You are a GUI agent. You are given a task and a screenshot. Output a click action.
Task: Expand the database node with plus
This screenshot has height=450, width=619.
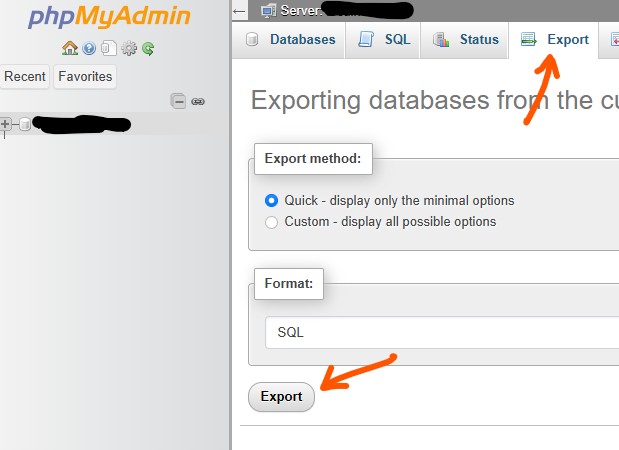6,124
